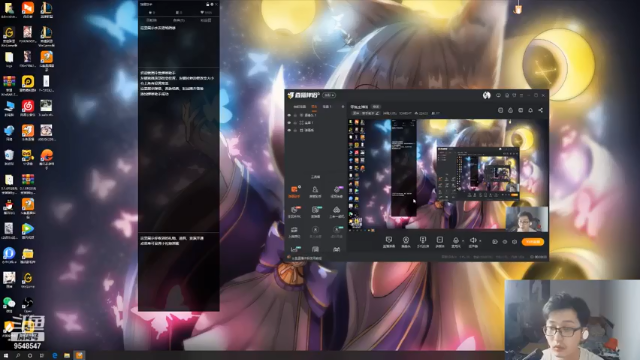The height and width of the screenshot is (360, 640).
Task: Click the speaker volume icon in stream toolbar
Action: (x=473, y=241)
